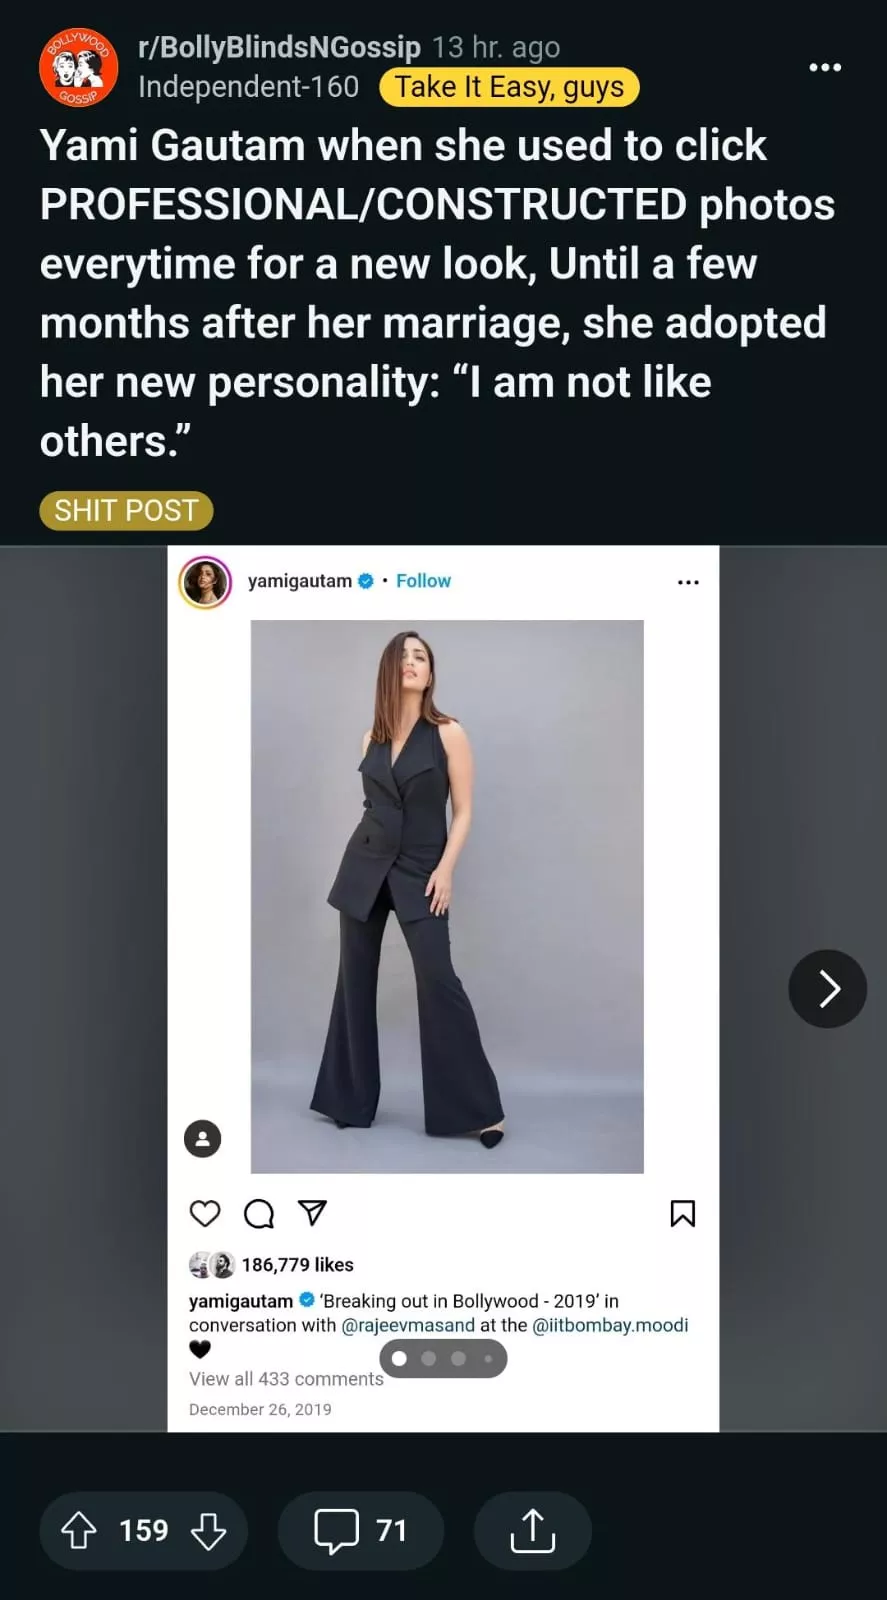Select the 'Take It Easy, guys' flair
887x1600 pixels.
[509, 87]
